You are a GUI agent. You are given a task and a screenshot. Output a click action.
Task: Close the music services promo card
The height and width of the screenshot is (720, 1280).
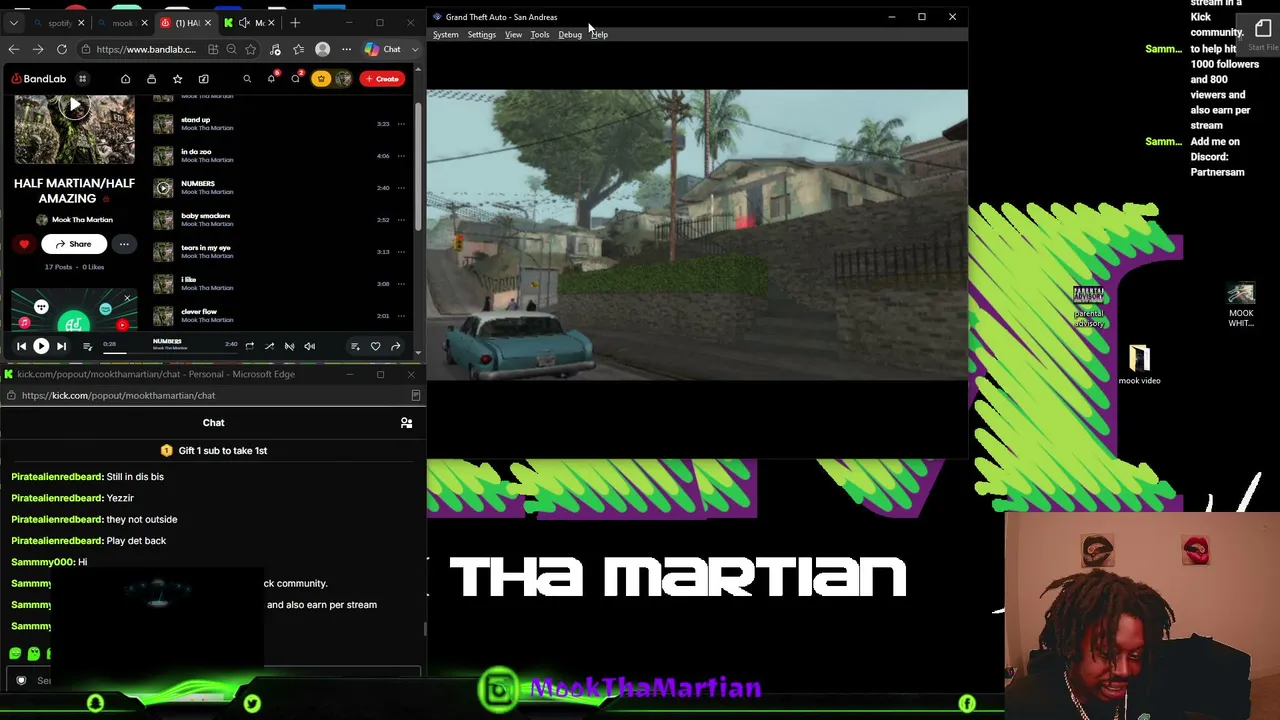coord(127,298)
